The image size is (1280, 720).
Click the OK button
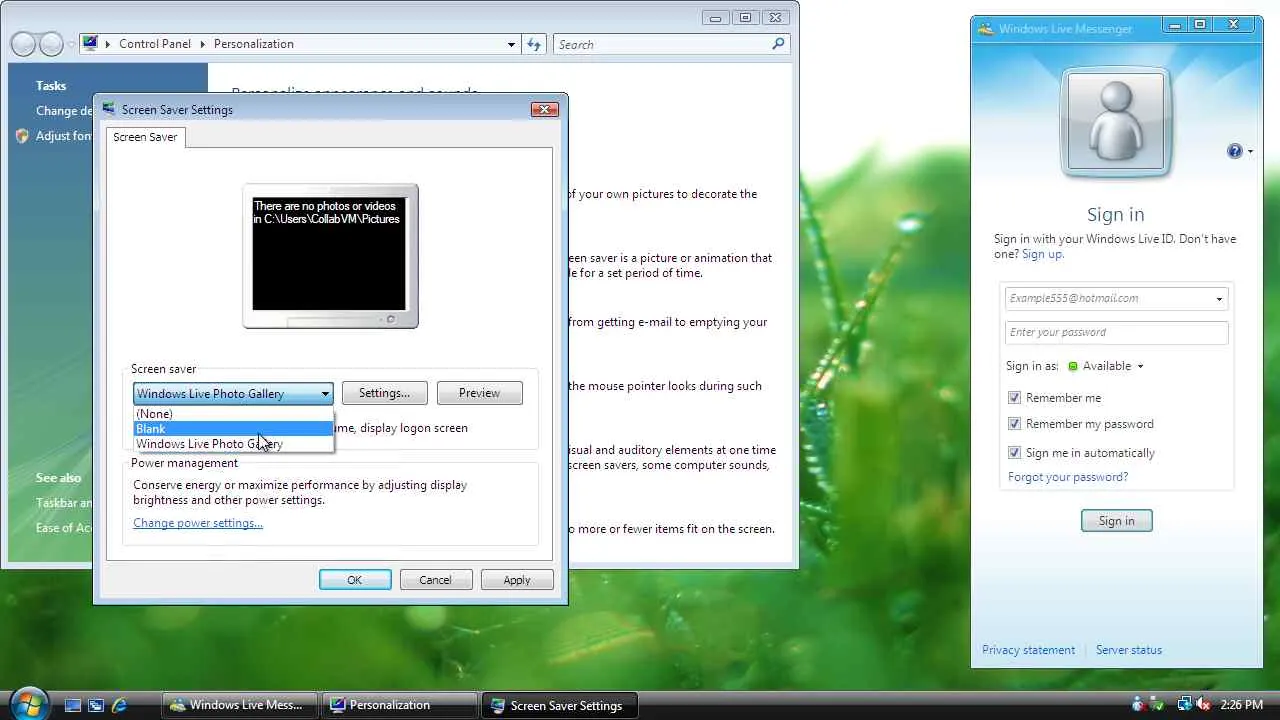[x=355, y=580]
